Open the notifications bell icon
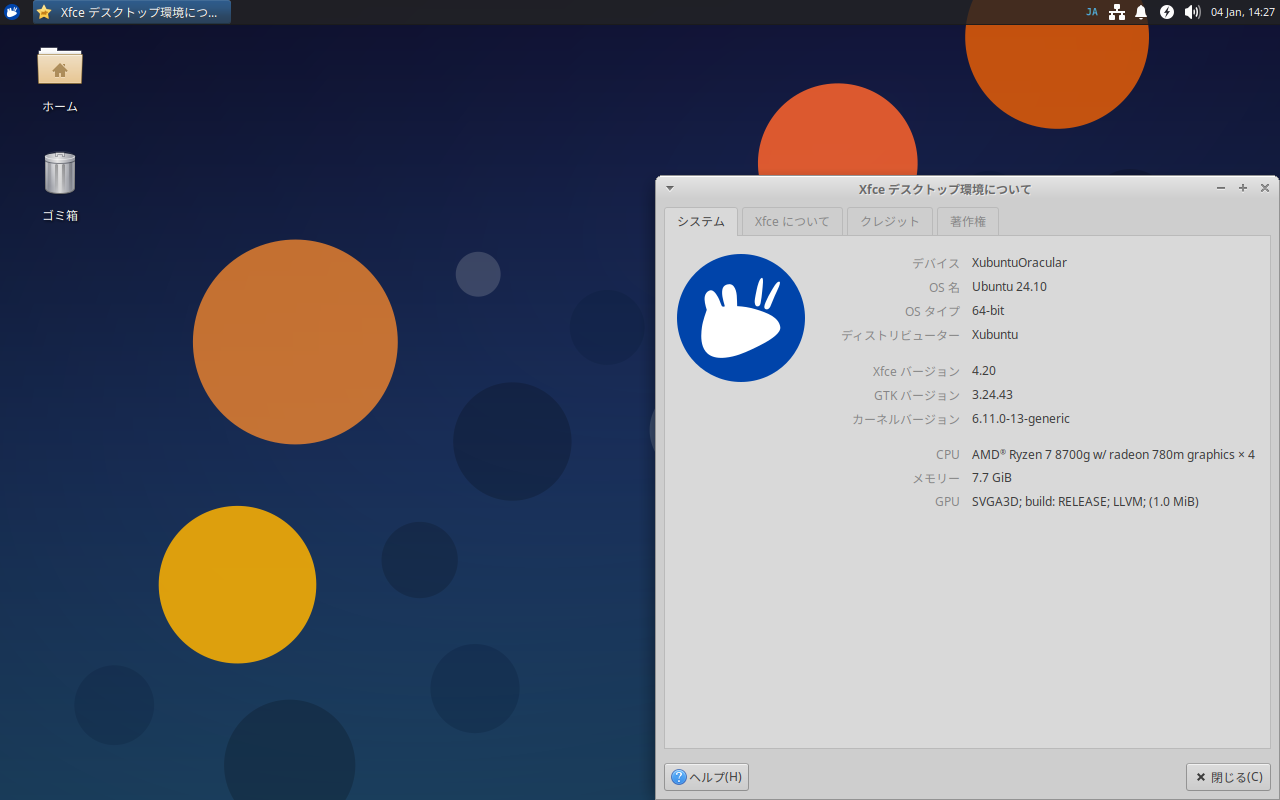 pyautogui.click(x=1141, y=12)
